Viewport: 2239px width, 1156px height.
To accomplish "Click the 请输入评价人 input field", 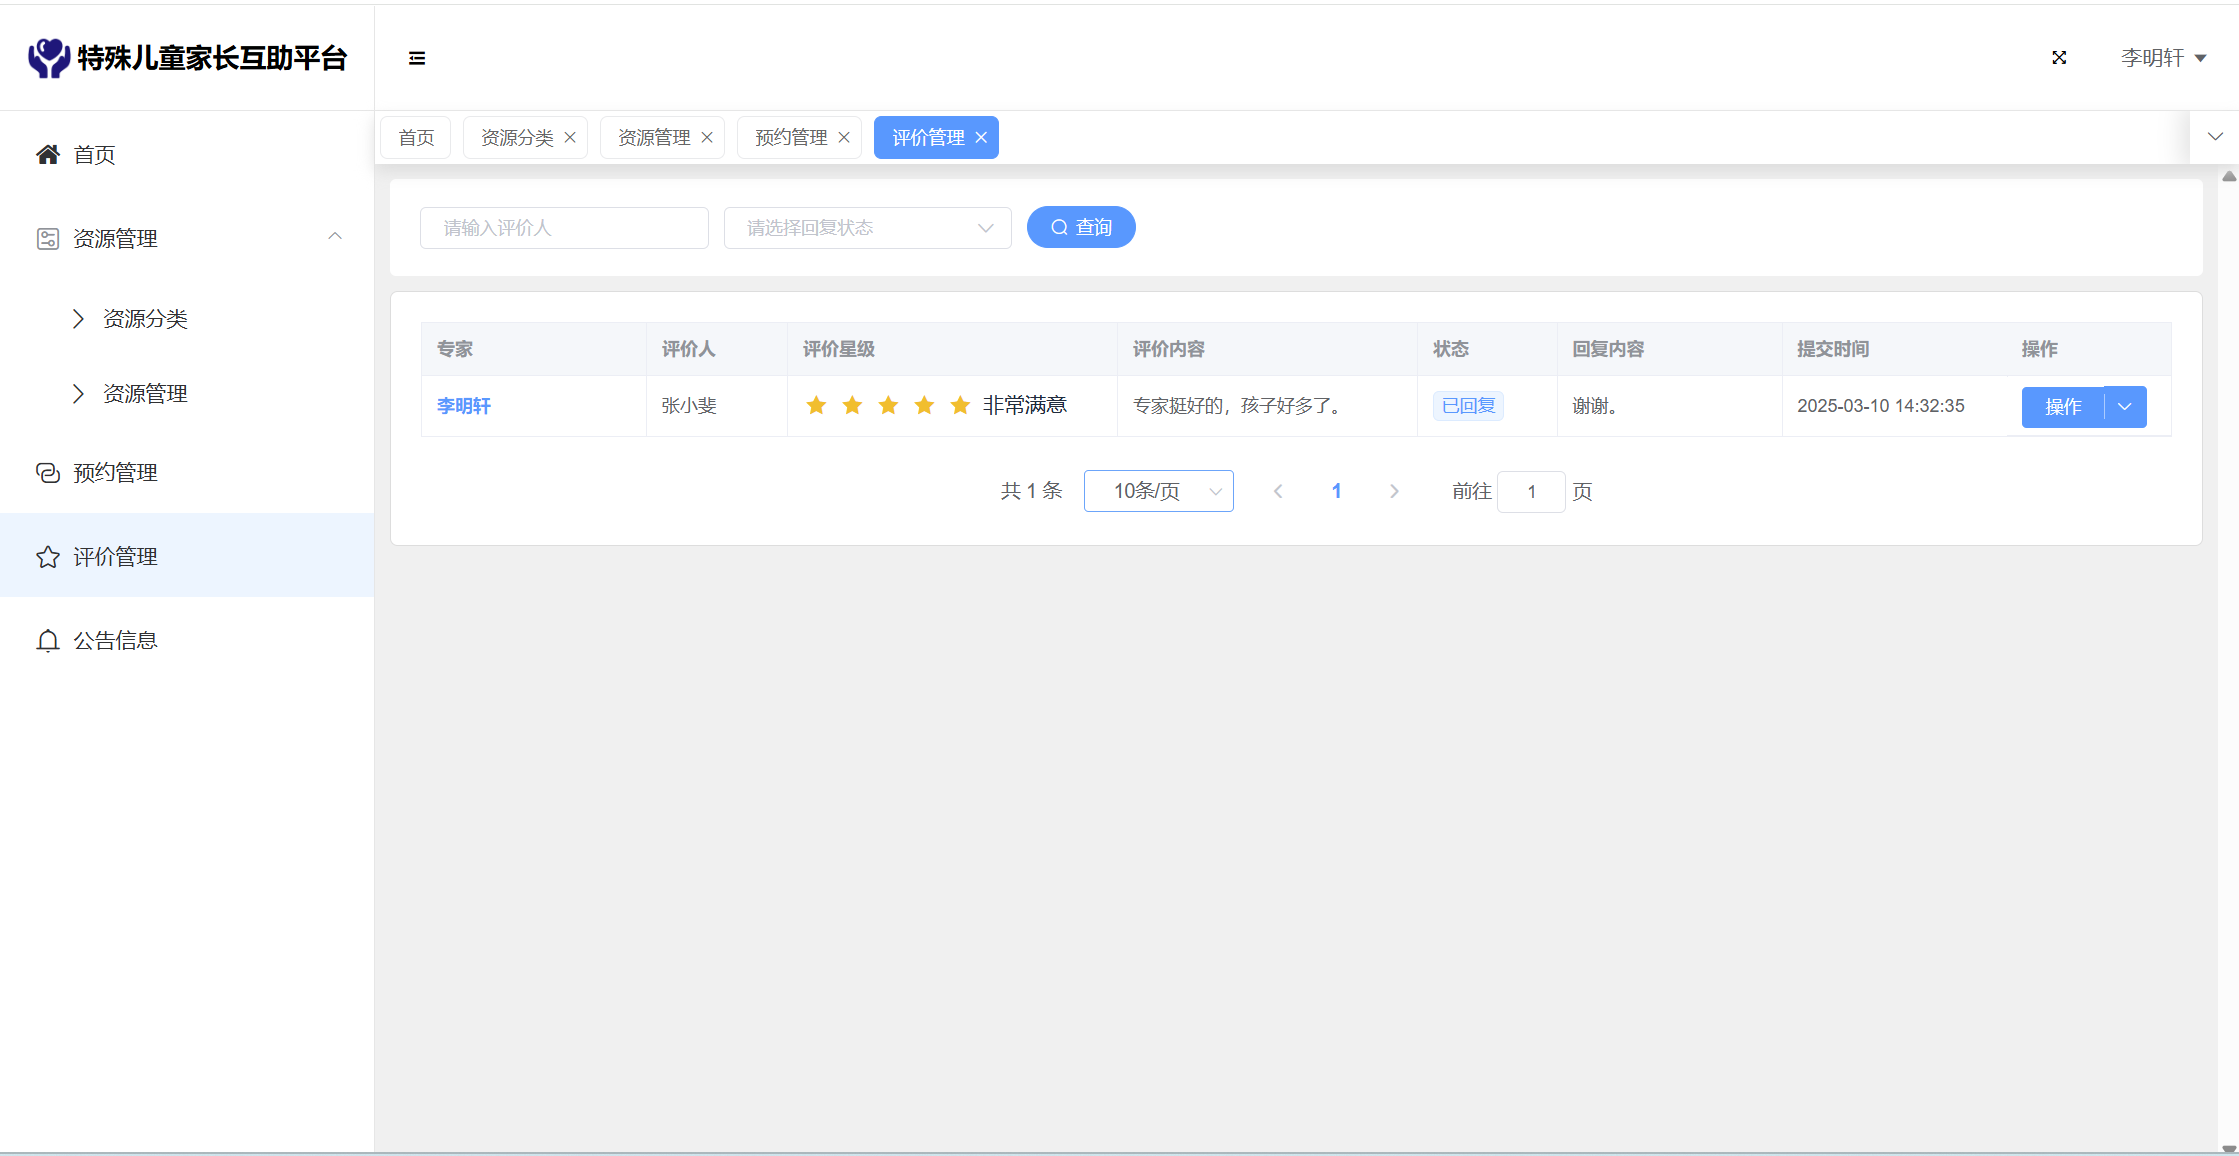I will point(564,228).
